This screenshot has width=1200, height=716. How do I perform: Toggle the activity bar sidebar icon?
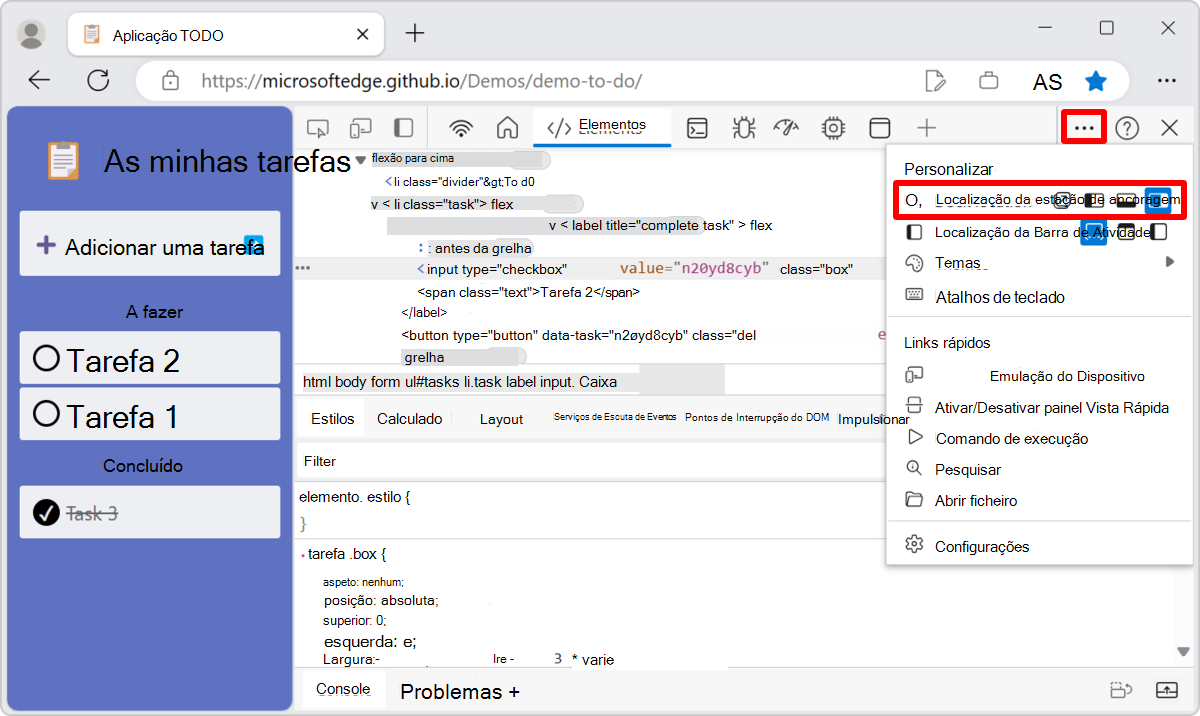tap(403, 128)
